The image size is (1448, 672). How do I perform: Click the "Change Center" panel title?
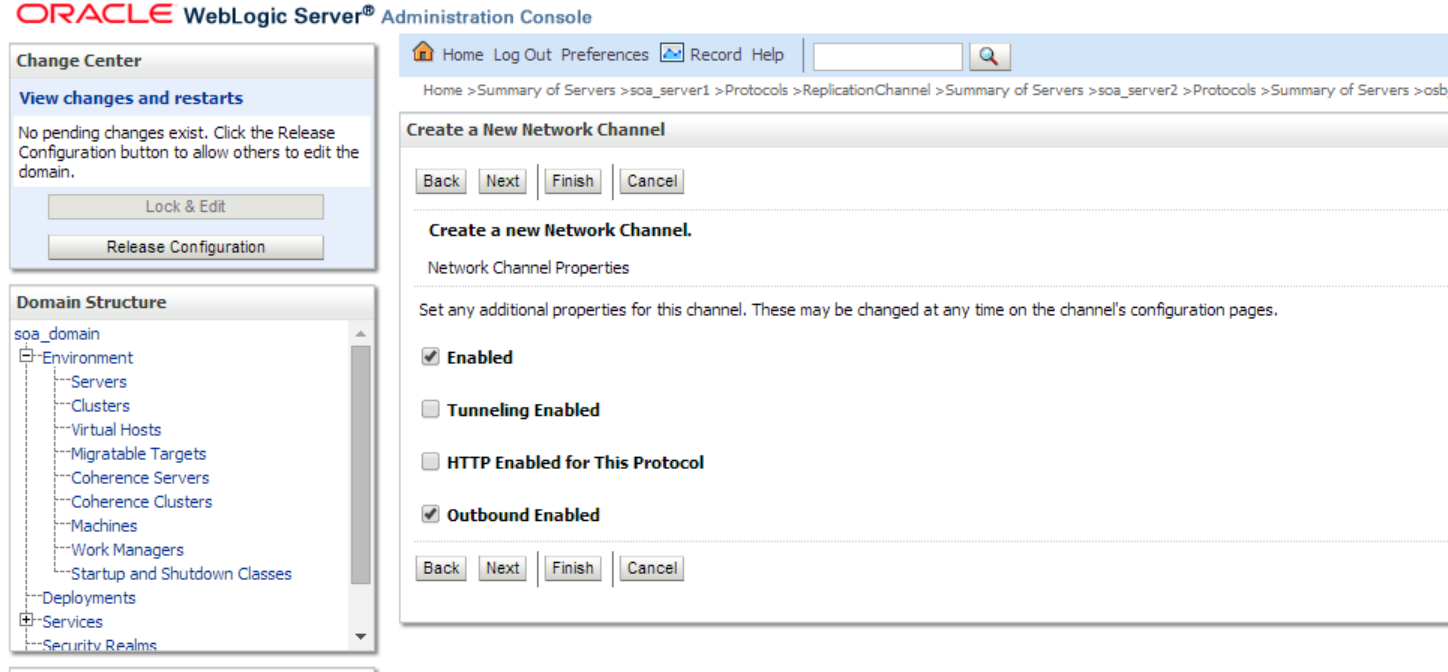click(x=79, y=61)
